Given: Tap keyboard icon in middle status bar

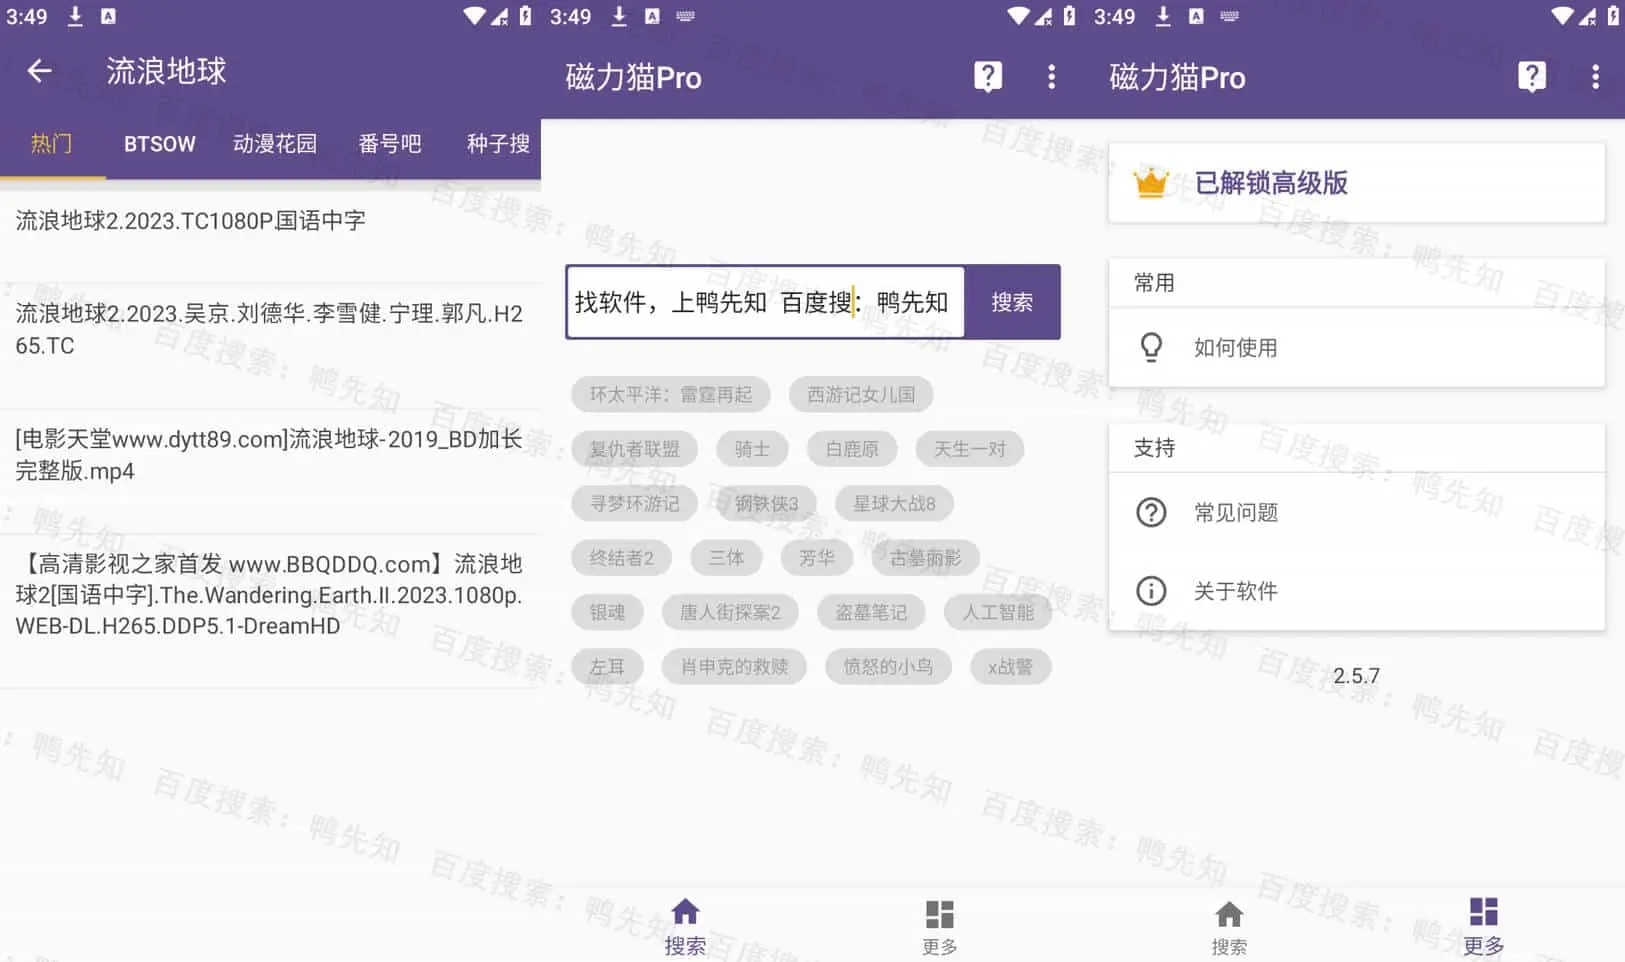Looking at the screenshot, I should click(x=685, y=16).
